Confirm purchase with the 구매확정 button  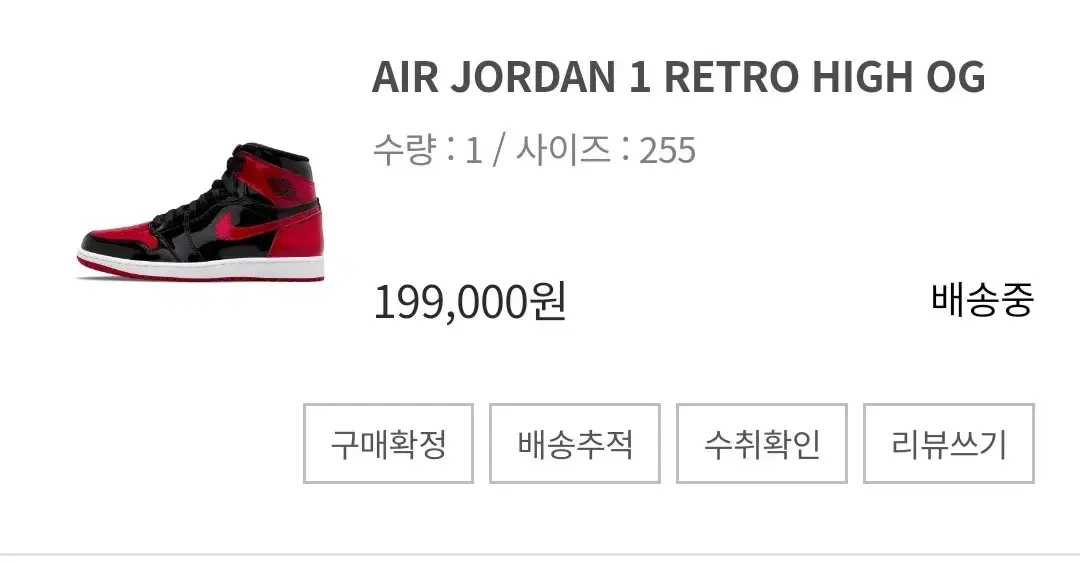[x=388, y=443]
